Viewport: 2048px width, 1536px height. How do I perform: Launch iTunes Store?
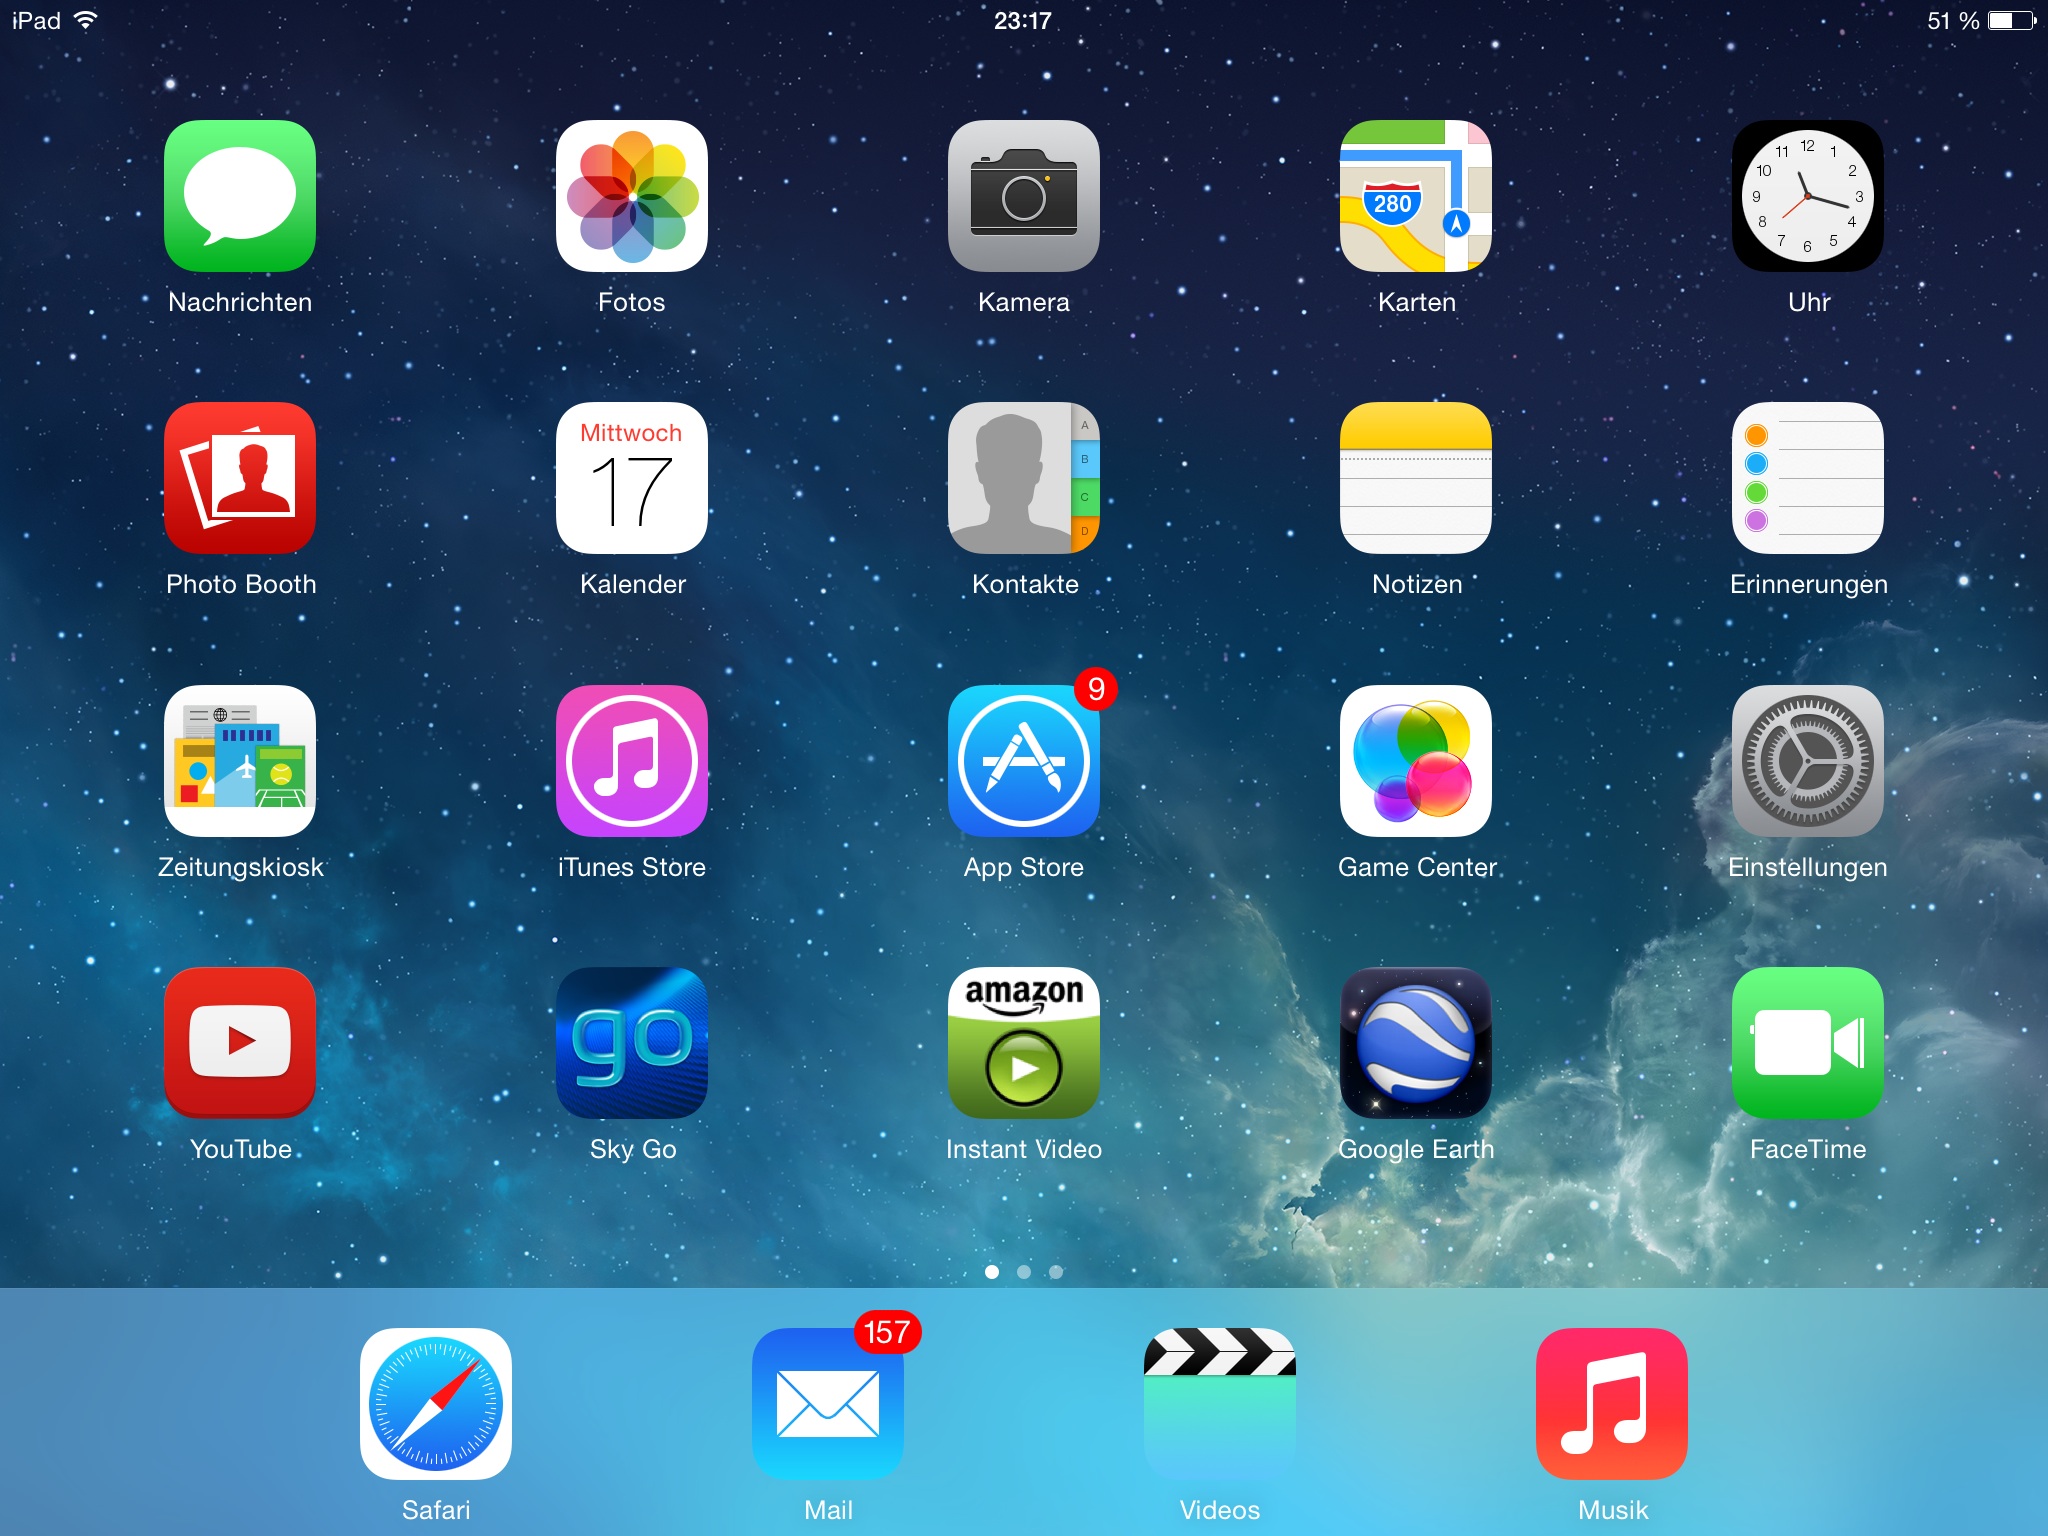pyautogui.click(x=632, y=761)
